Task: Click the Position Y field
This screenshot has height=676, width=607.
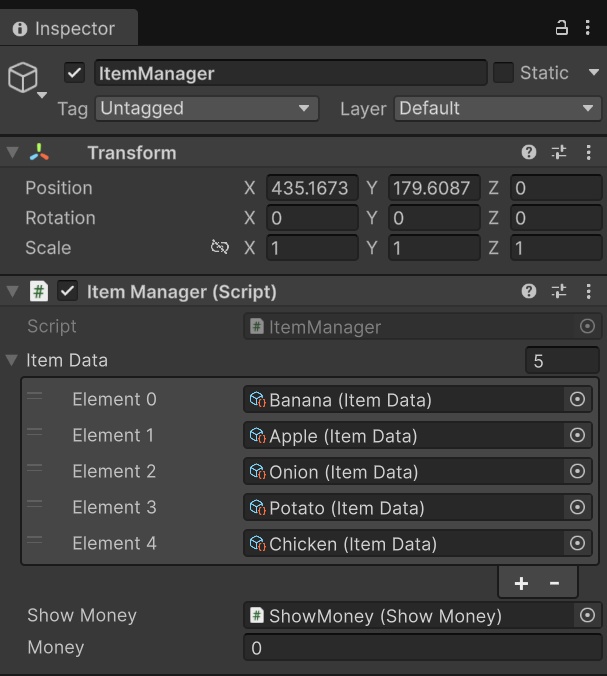Action: 434,188
